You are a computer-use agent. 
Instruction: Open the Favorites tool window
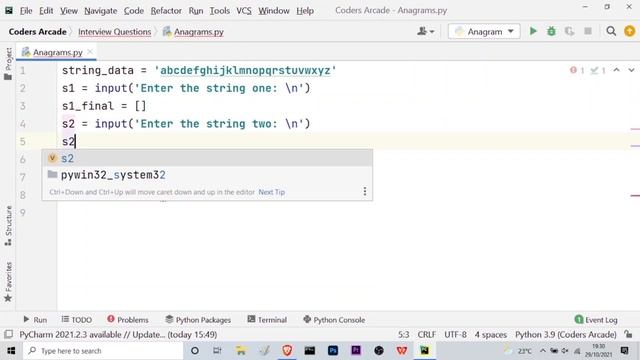[8, 282]
